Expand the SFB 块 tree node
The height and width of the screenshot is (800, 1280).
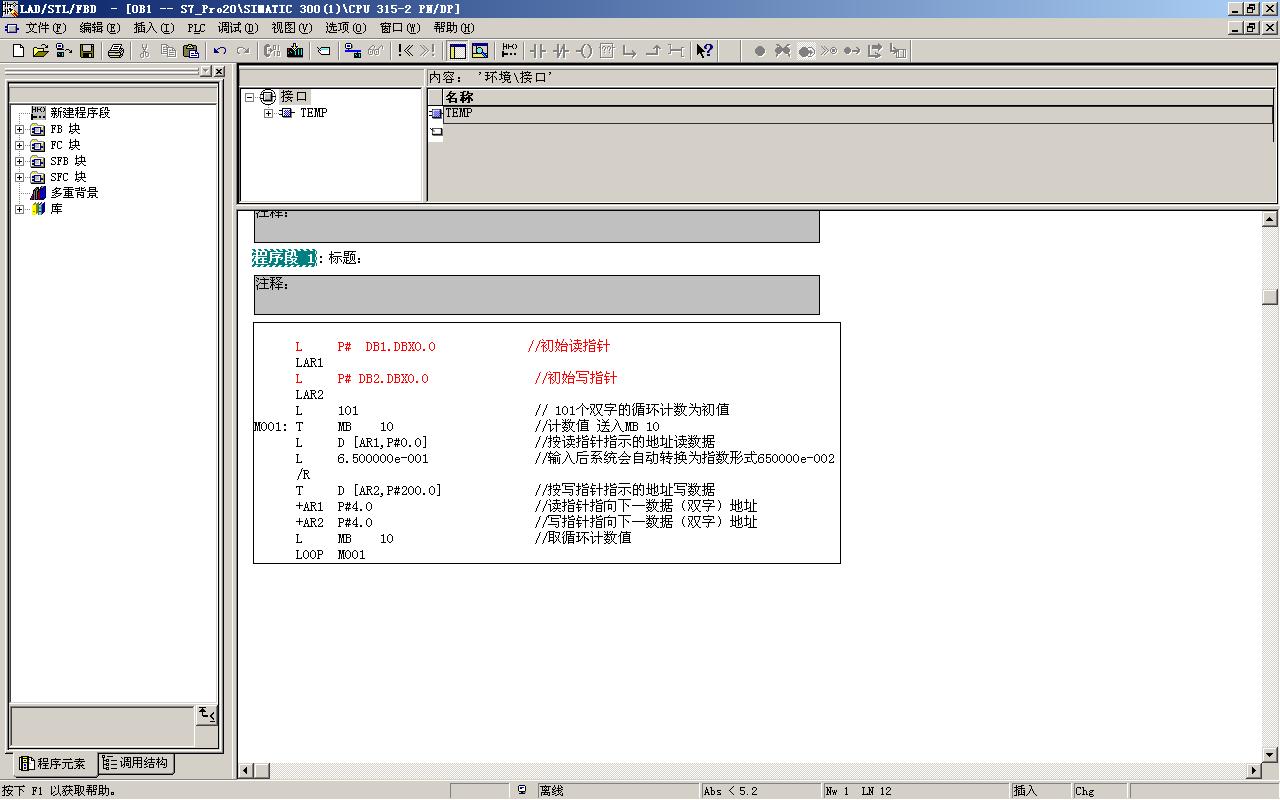click(20, 161)
